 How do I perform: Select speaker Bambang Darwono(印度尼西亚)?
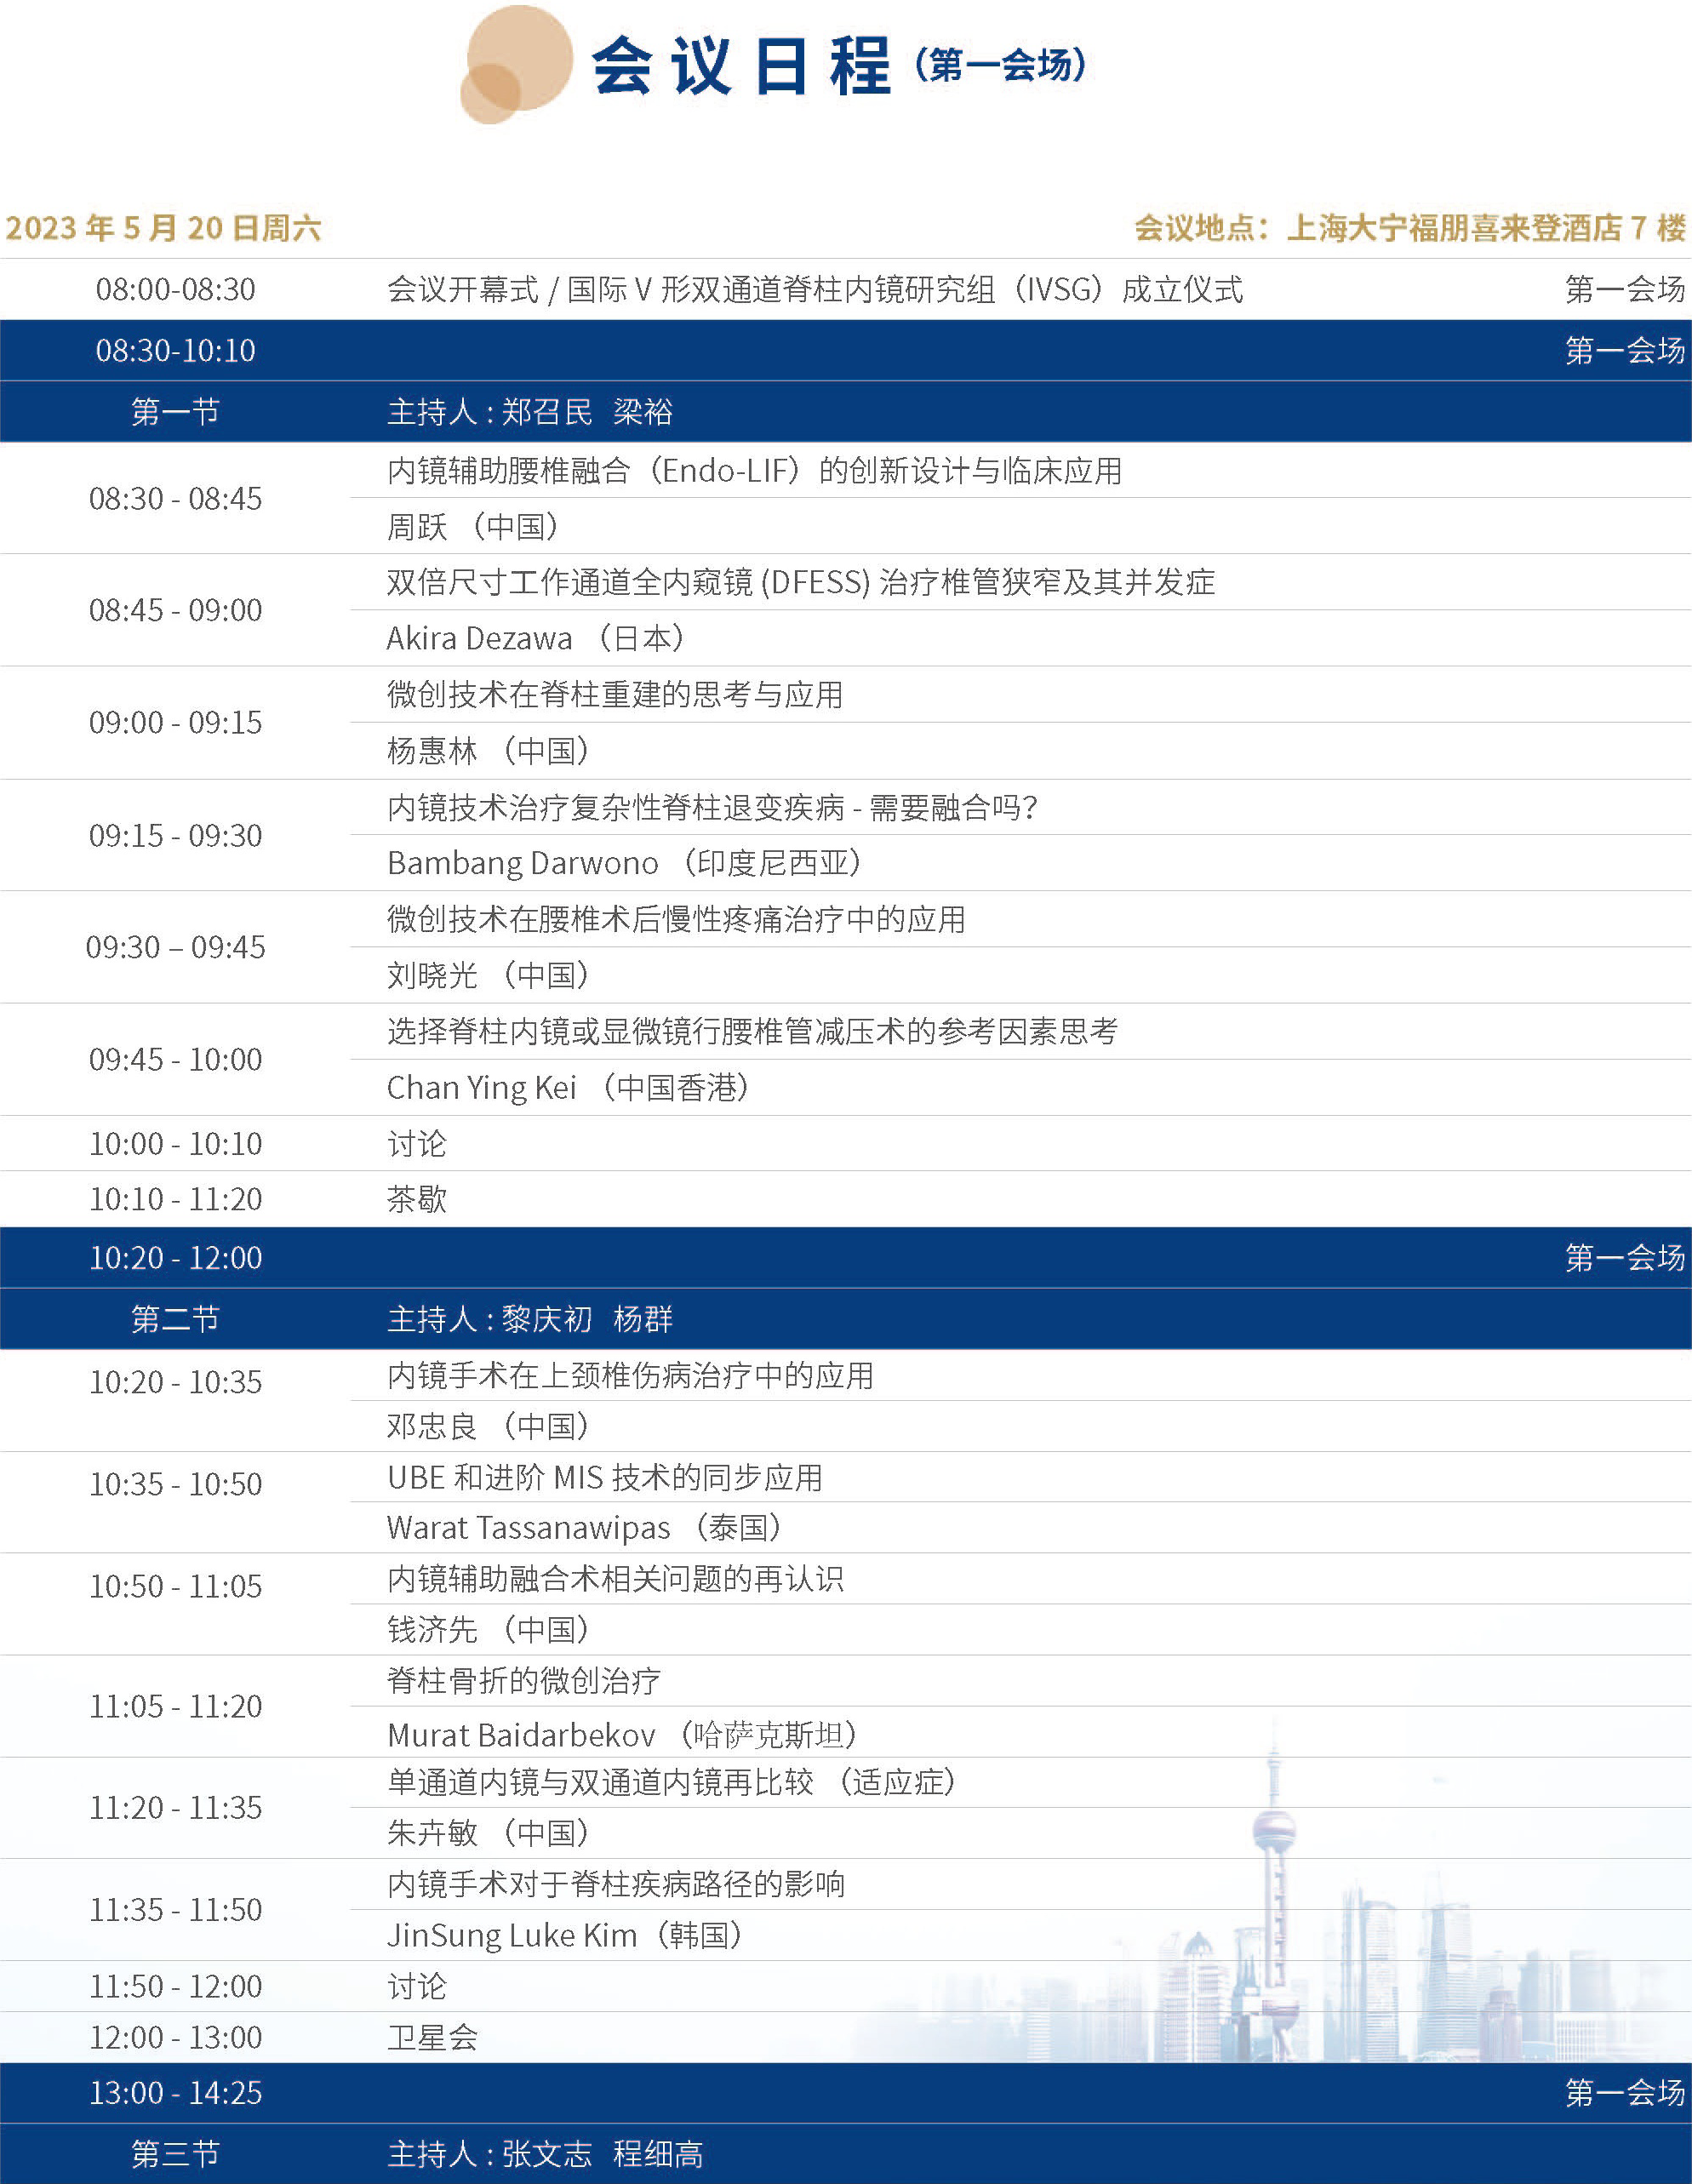click(625, 862)
